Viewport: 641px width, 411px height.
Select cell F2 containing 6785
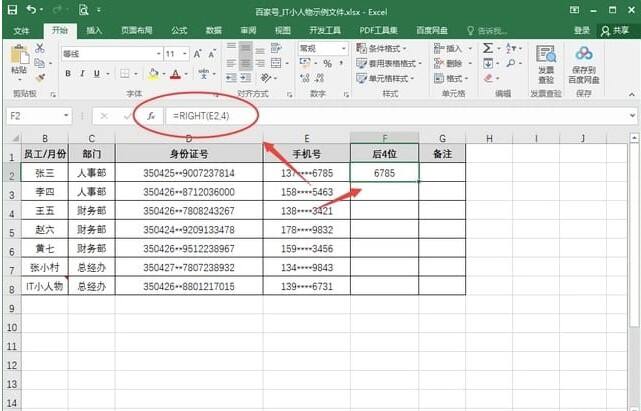(385, 173)
